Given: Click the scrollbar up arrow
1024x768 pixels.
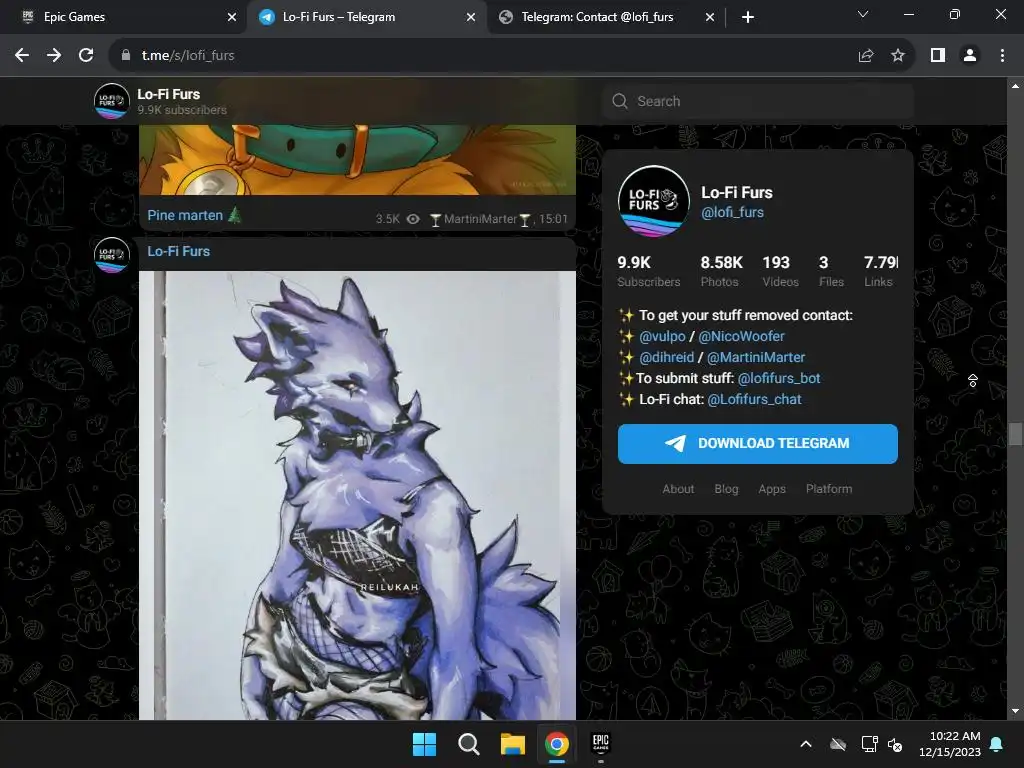Looking at the screenshot, I should coord(1015,86).
